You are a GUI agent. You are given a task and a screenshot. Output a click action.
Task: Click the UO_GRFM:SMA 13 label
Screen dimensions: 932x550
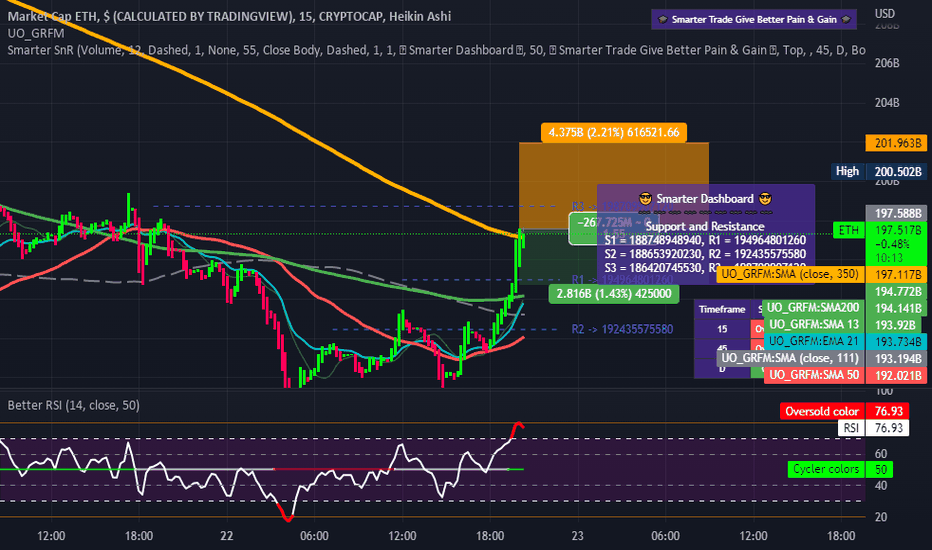[813, 324]
